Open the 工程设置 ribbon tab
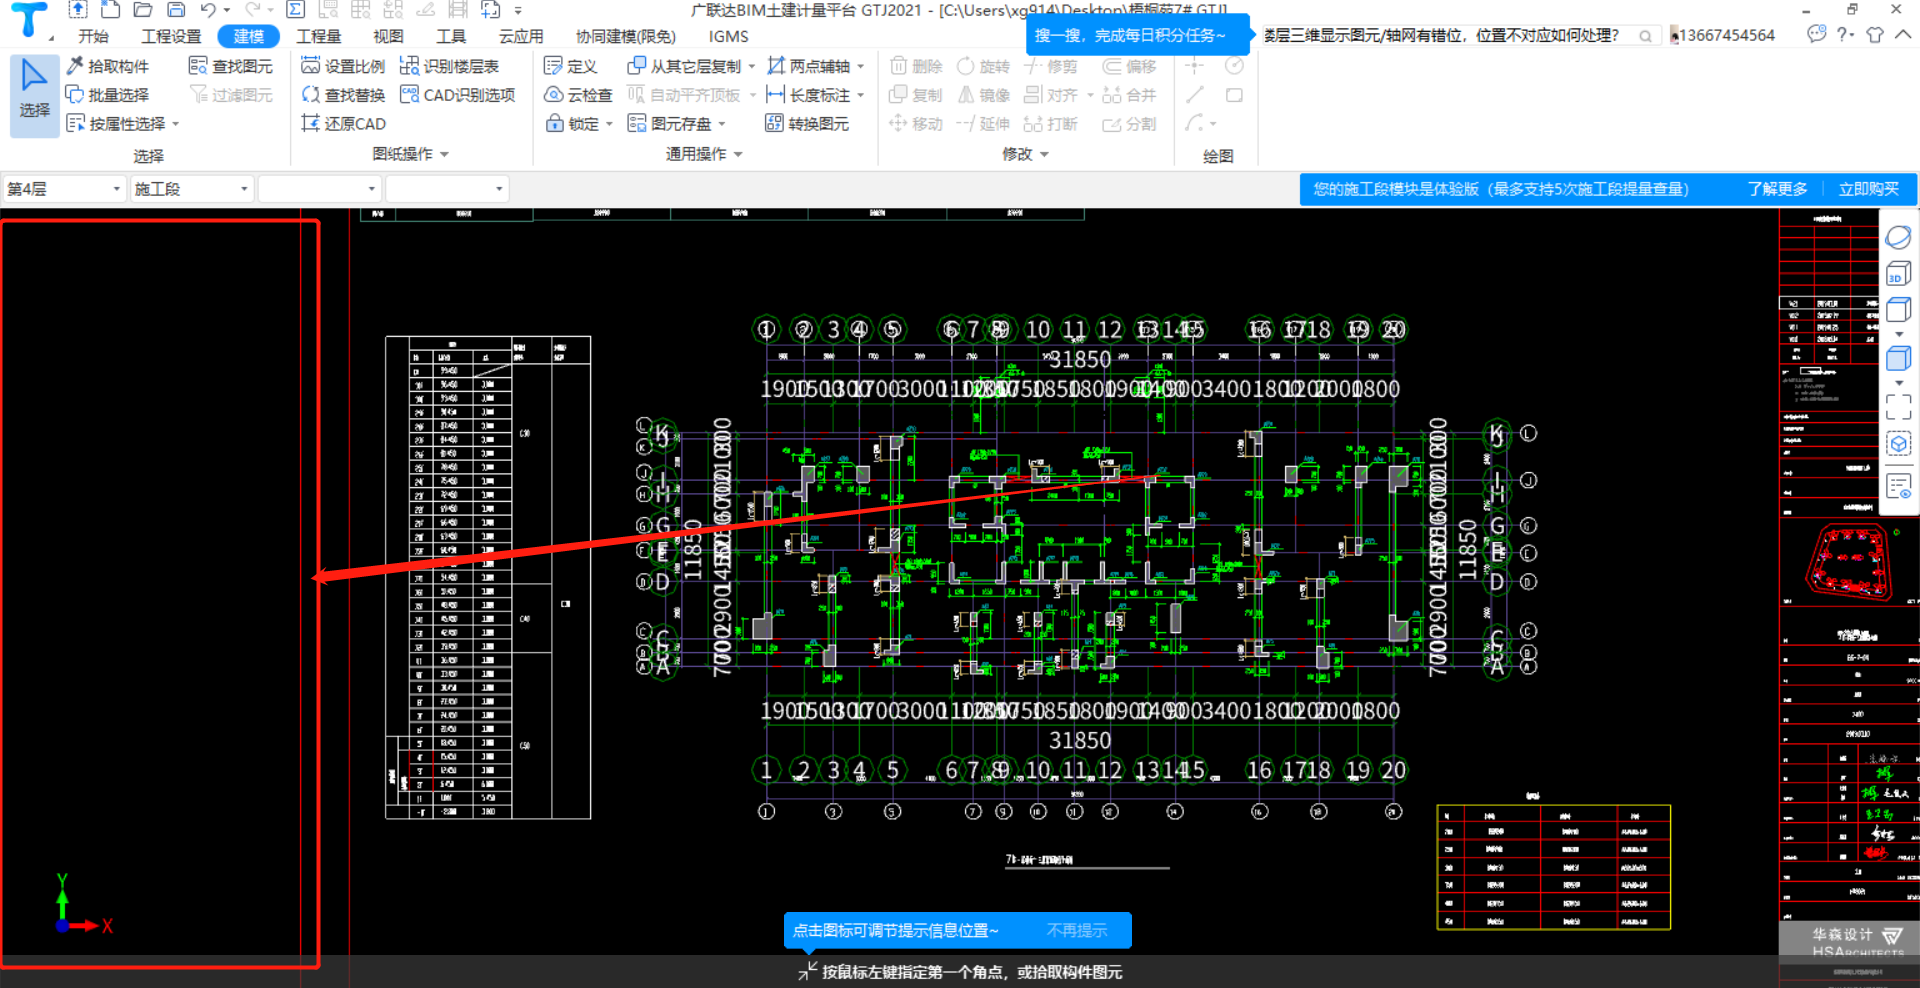Viewport: 1920px width, 988px height. point(171,36)
